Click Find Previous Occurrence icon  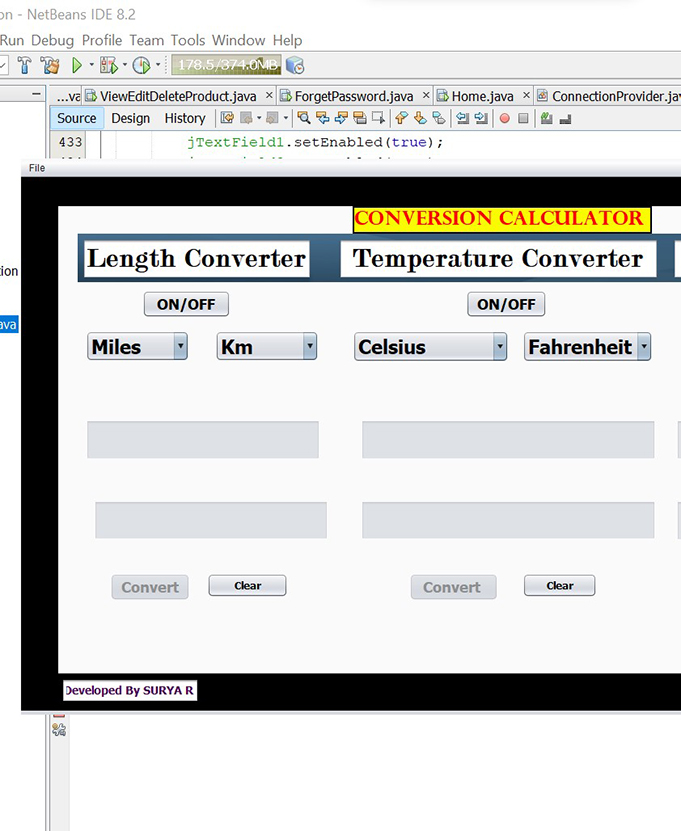(x=322, y=118)
